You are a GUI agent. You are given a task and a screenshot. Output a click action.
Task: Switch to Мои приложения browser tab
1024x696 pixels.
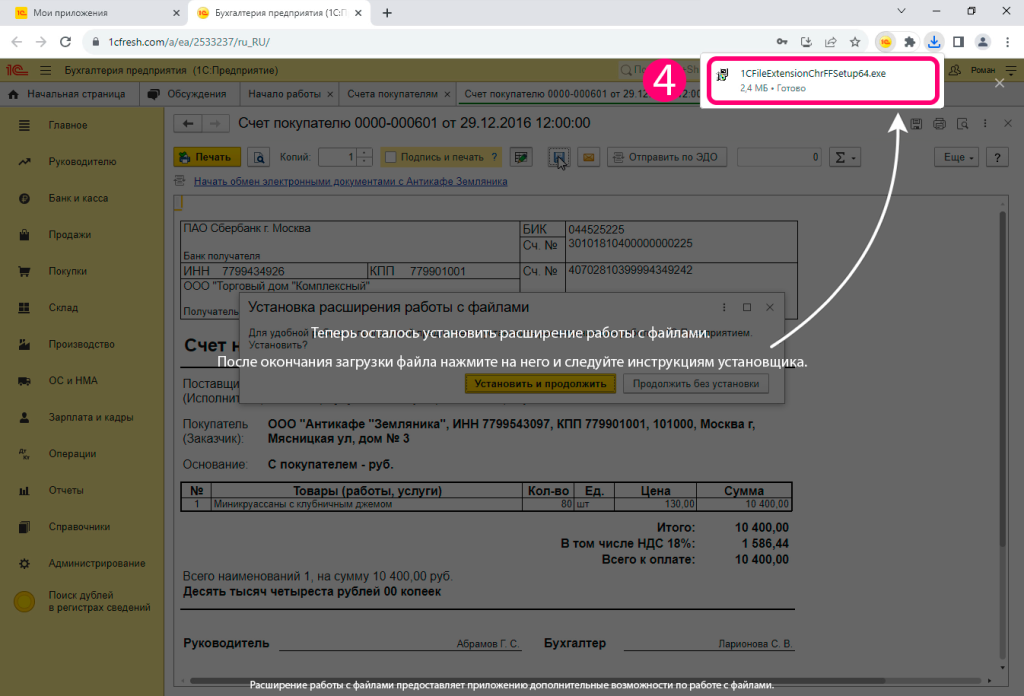pos(95,13)
